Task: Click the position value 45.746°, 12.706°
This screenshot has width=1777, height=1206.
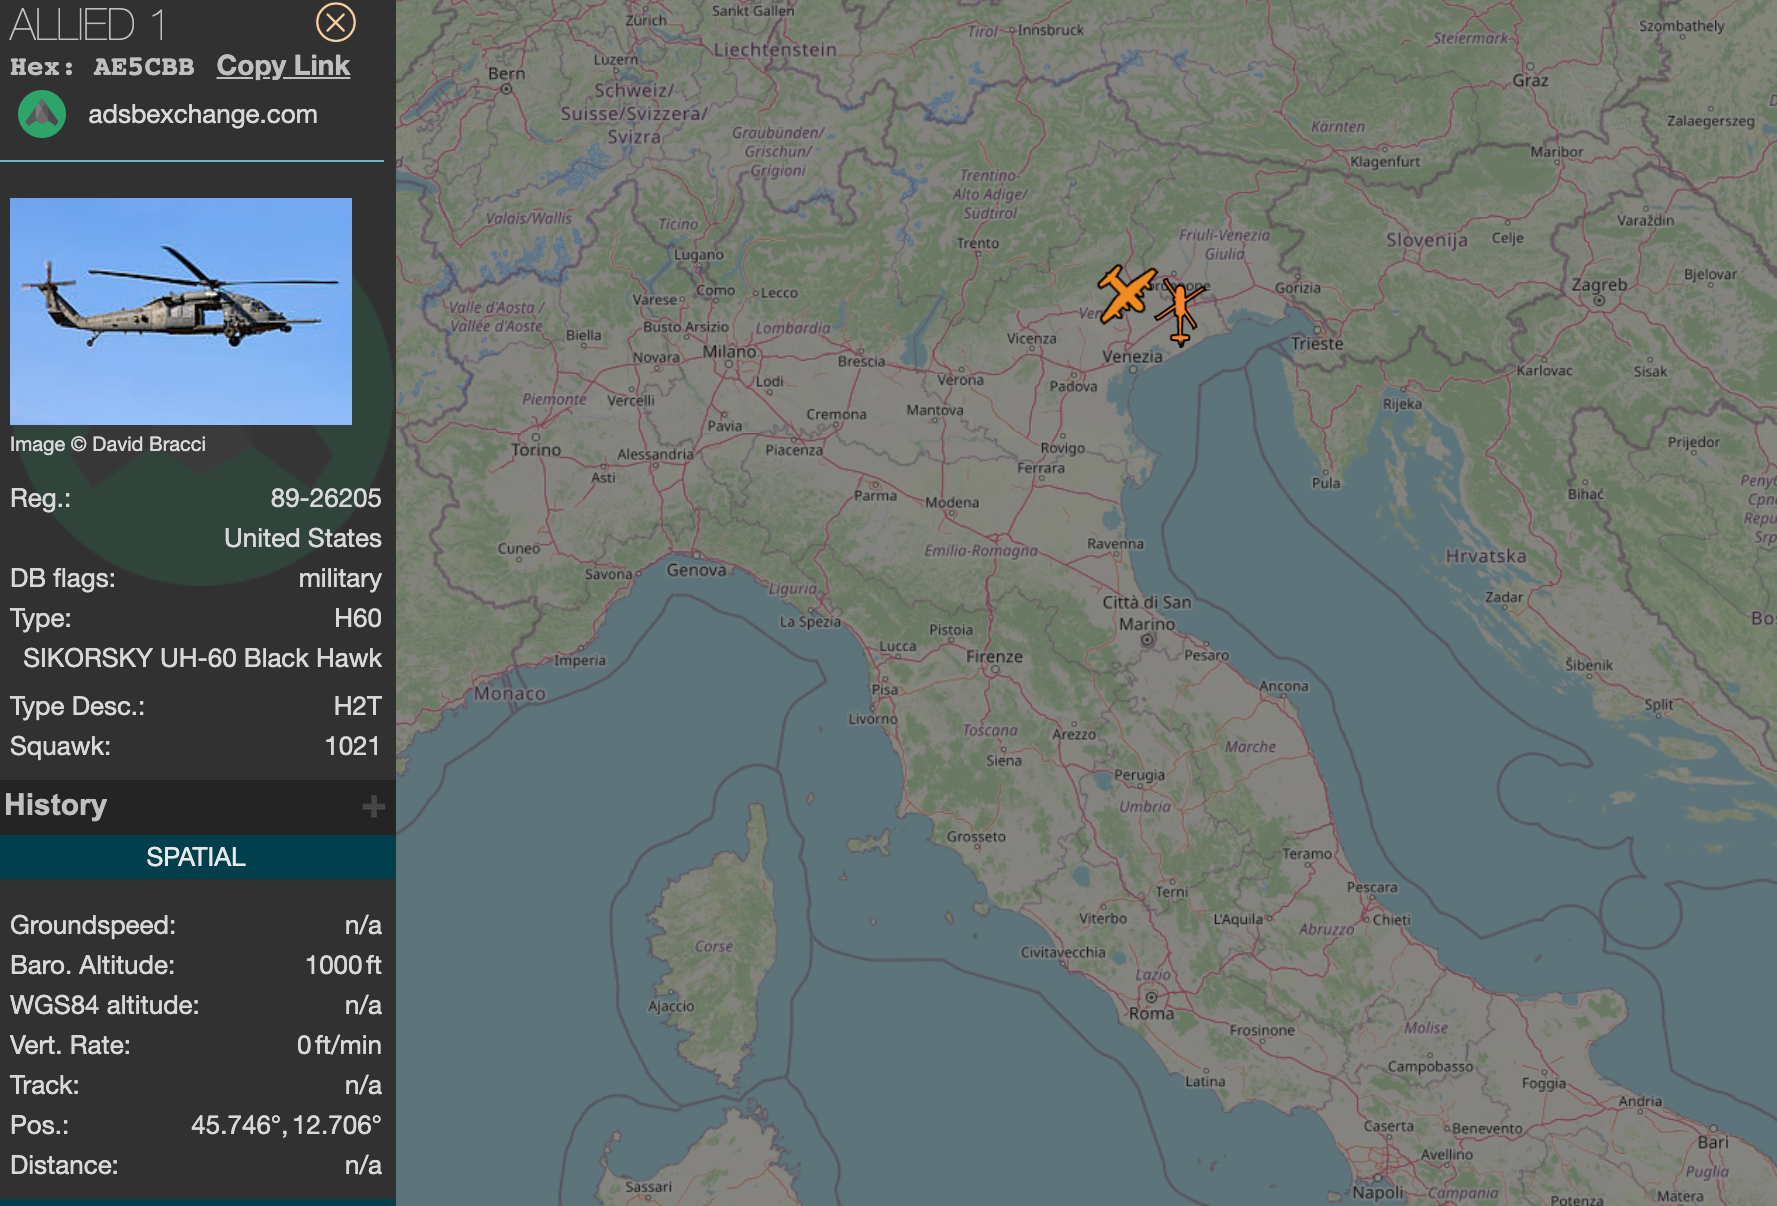Action: 286,1125
